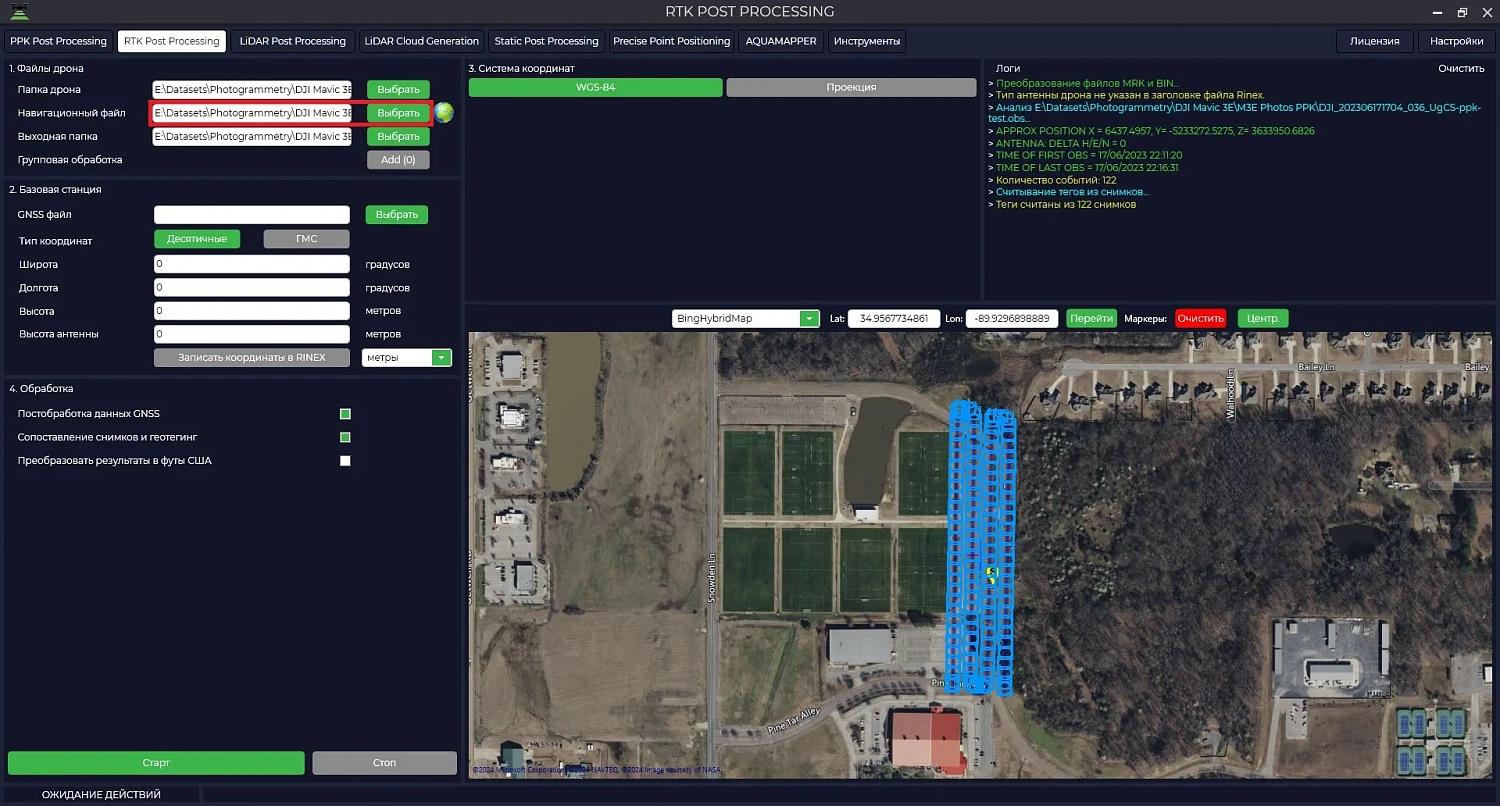
Task: Switch to the PPK Post Processing tab
Action: [58, 41]
